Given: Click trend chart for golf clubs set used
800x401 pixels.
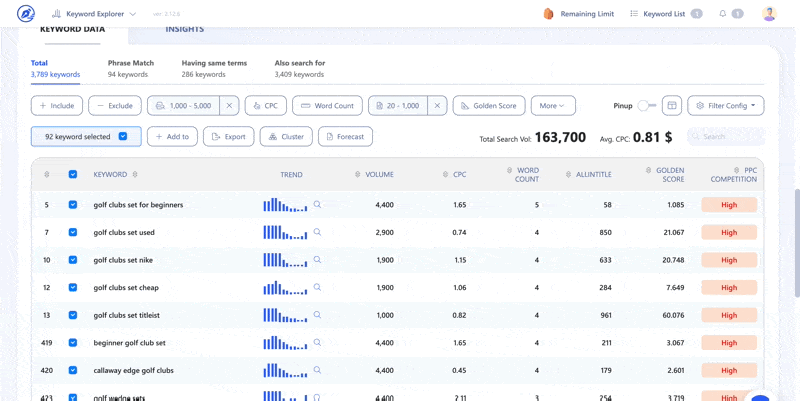Looking at the screenshot, I should coord(285,232).
